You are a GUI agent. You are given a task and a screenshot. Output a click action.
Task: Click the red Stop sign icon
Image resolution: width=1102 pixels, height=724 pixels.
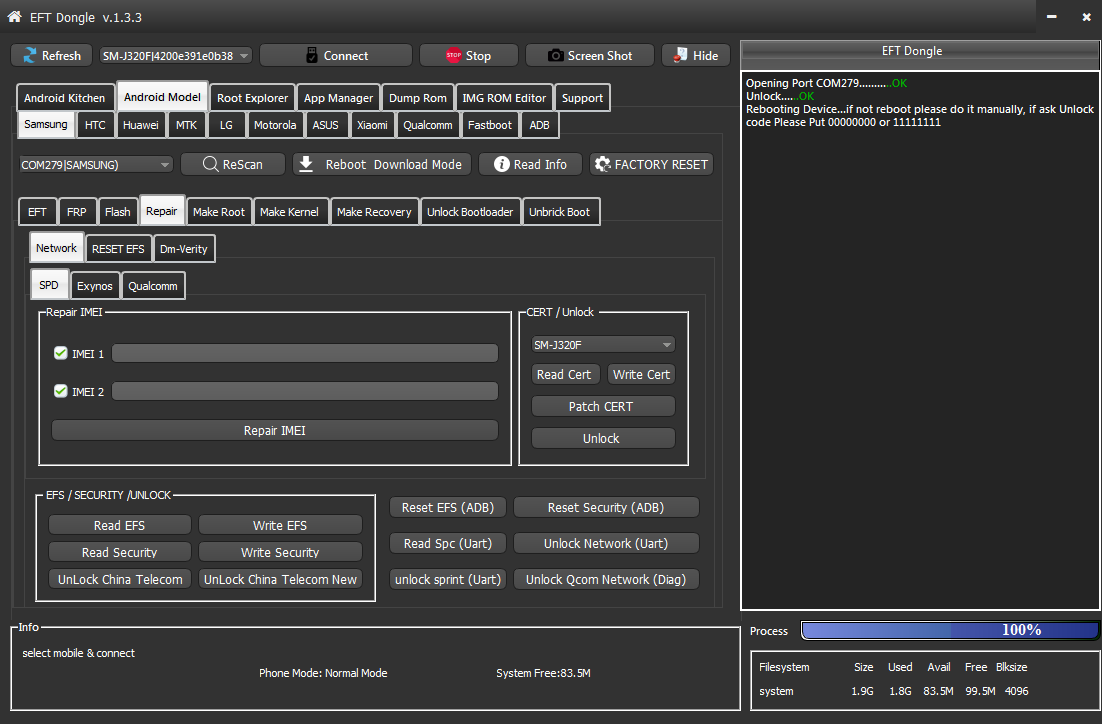453,56
